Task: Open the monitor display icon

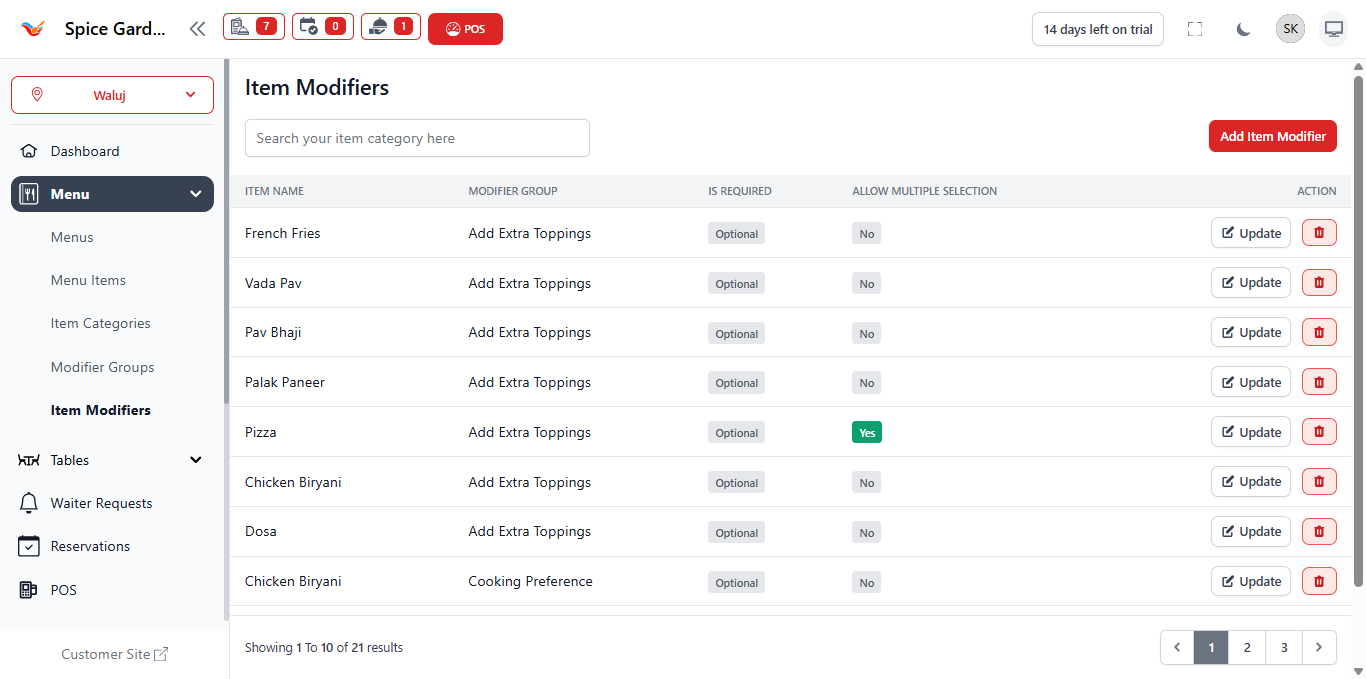Action: point(1333,29)
